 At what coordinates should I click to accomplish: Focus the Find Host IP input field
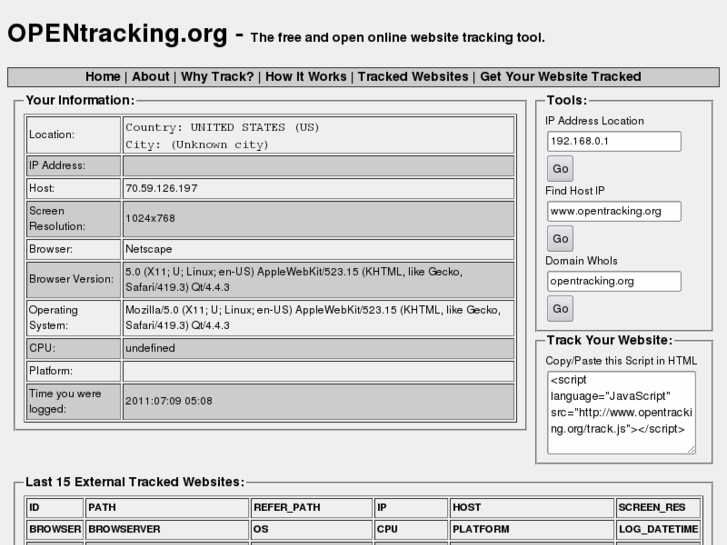(x=614, y=211)
